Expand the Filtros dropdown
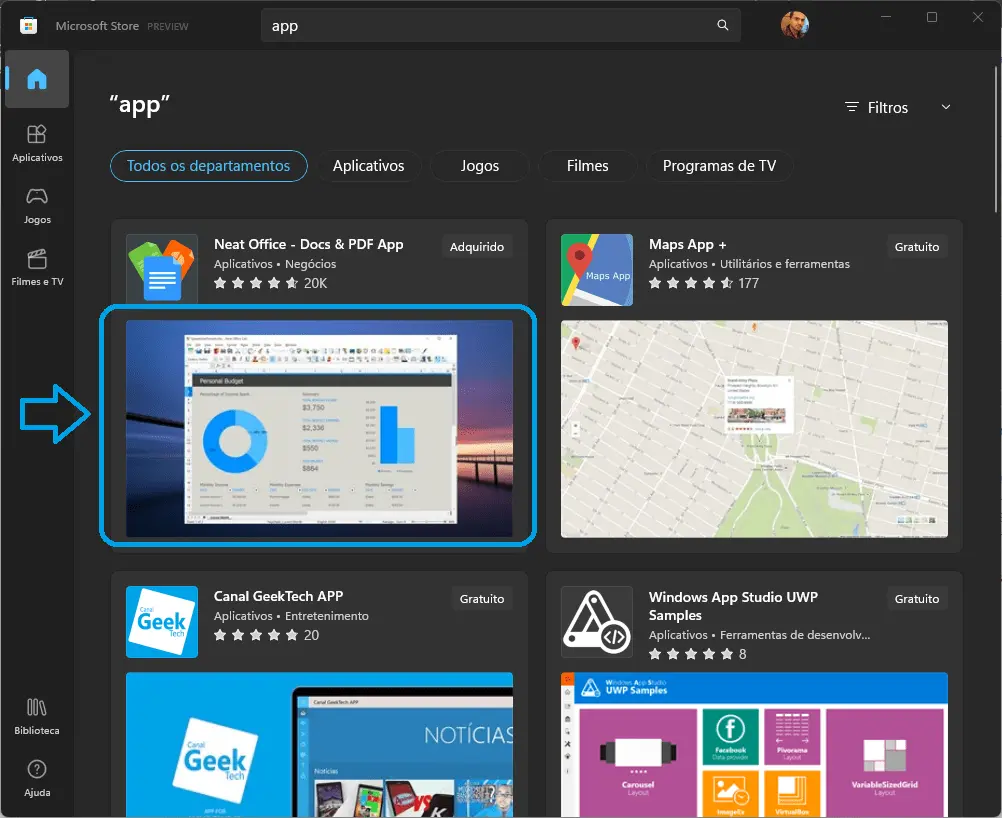The width and height of the screenshot is (1002, 818). [x=898, y=107]
